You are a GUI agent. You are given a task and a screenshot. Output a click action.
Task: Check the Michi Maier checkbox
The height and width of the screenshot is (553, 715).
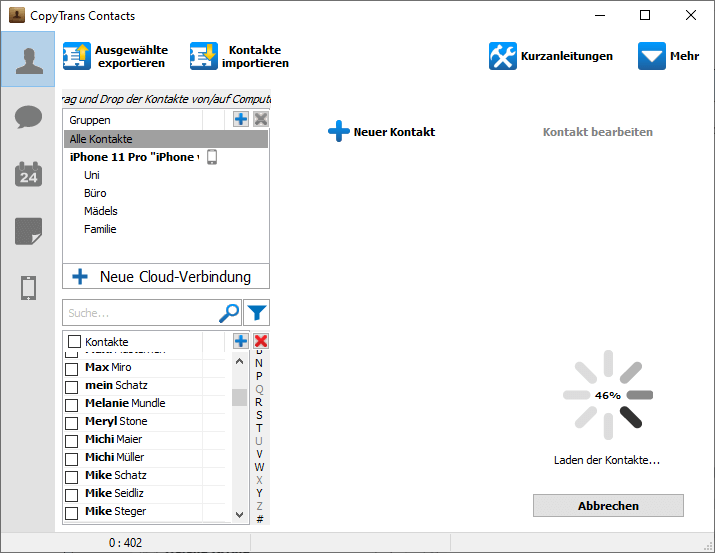(72, 441)
